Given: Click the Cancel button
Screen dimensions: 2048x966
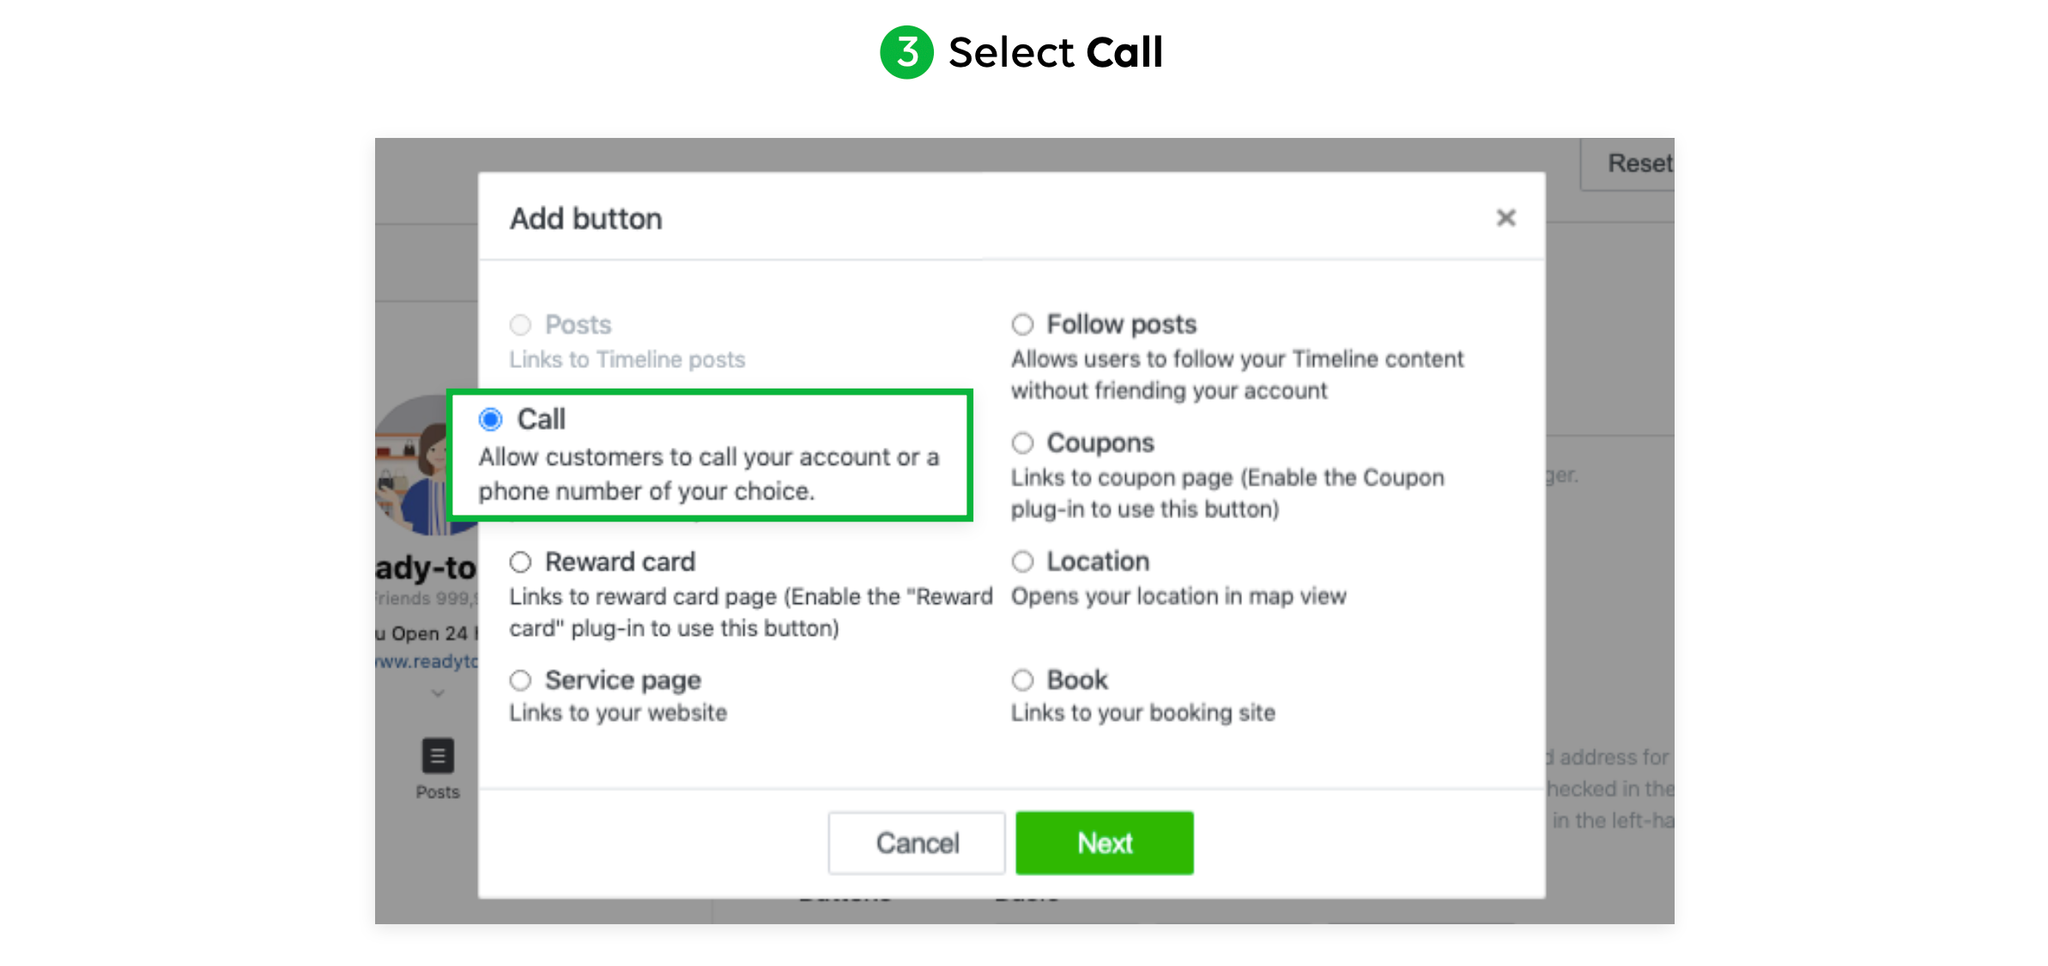Looking at the screenshot, I should (916, 843).
